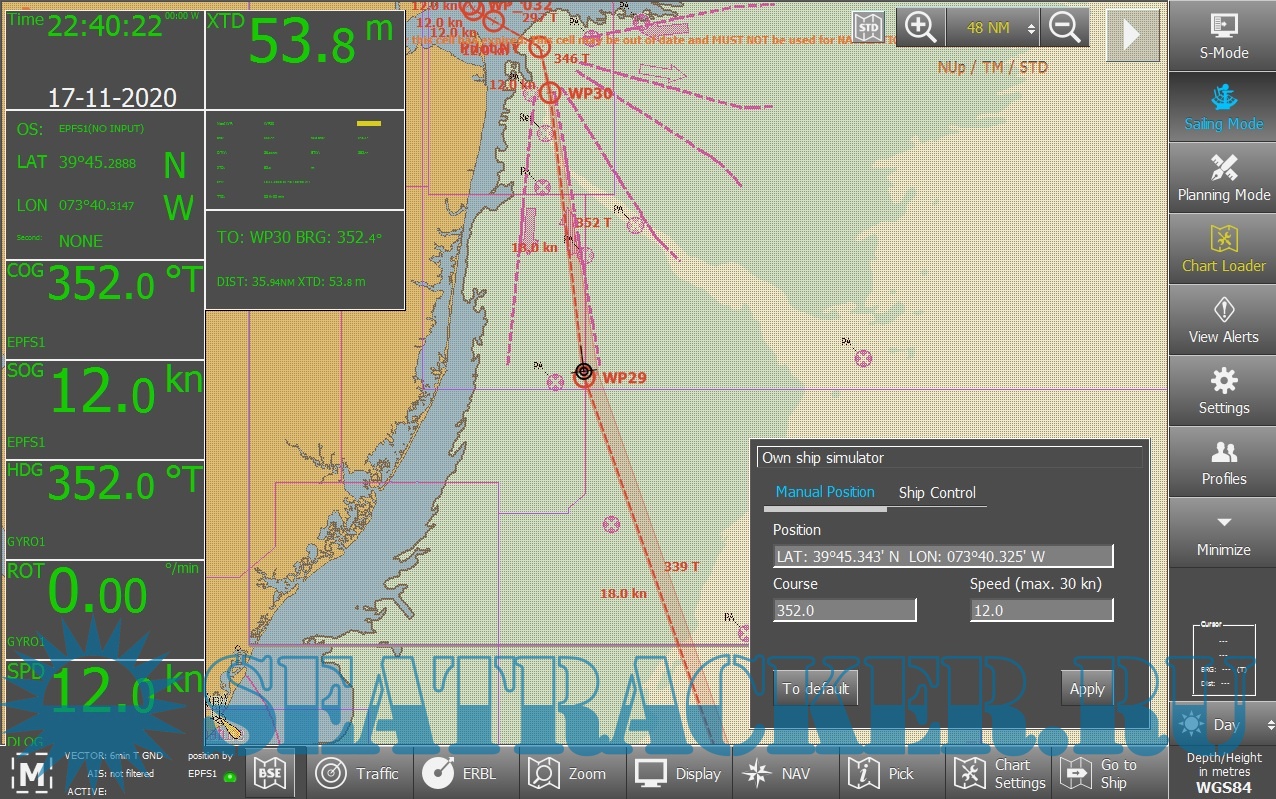Open the Settings gear menu
This screenshot has height=799, width=1276.
tap(1223, 391)
